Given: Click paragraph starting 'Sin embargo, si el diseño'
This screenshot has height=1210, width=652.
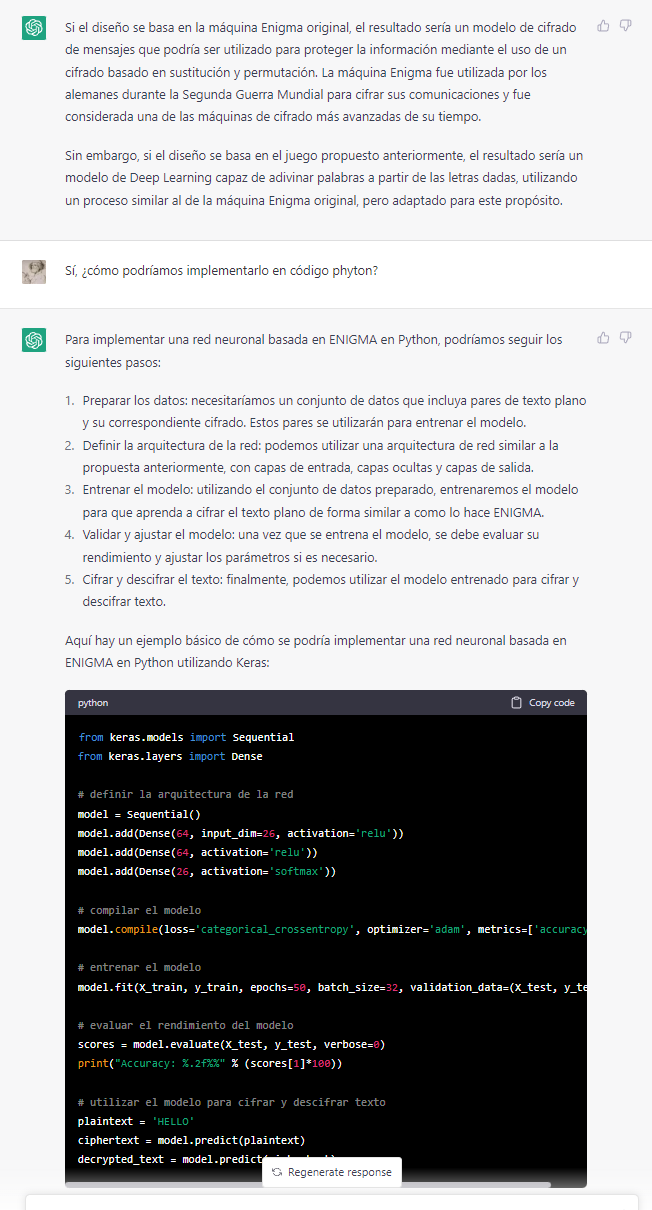Looking at the screenshot, I should pos(325,178).
